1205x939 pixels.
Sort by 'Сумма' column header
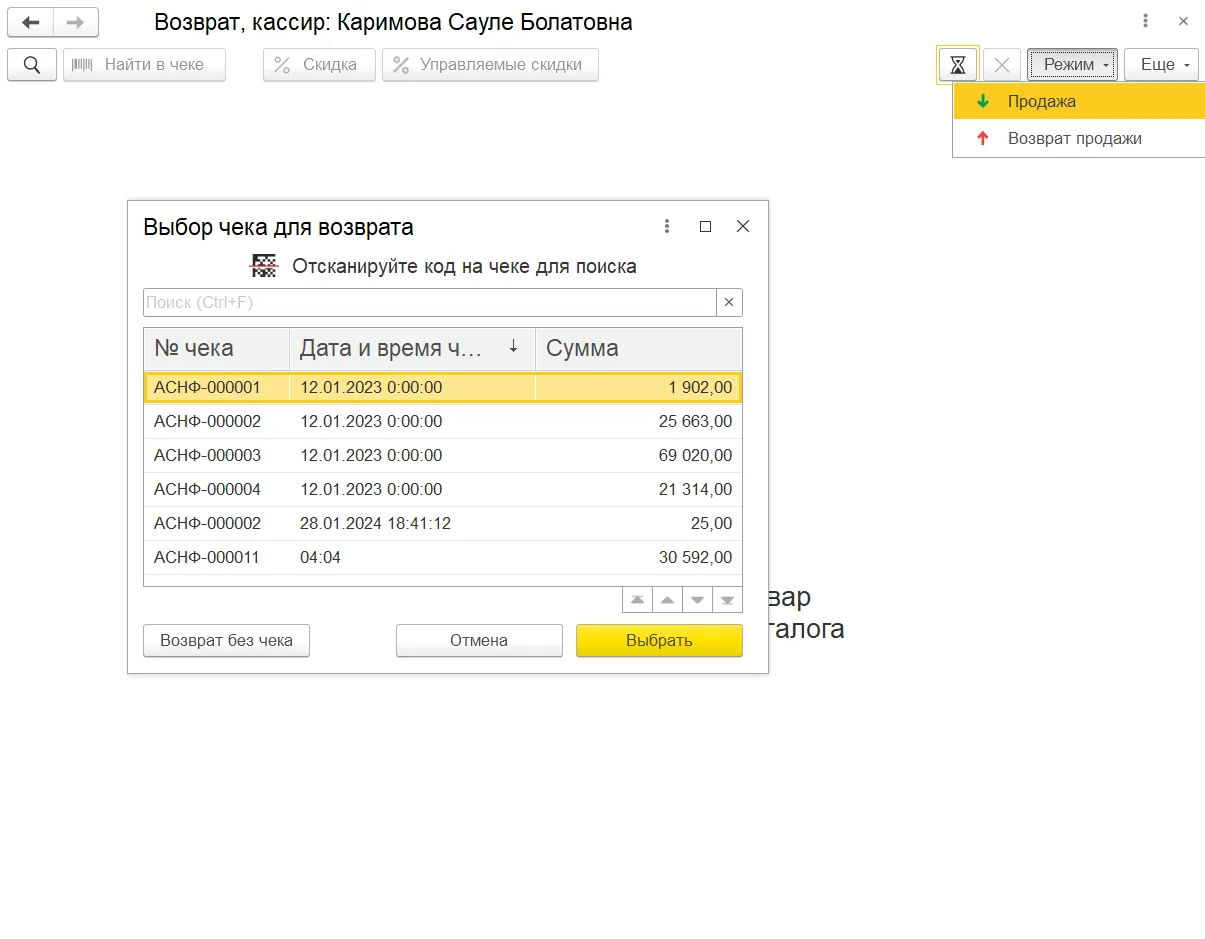coord(639,349)
